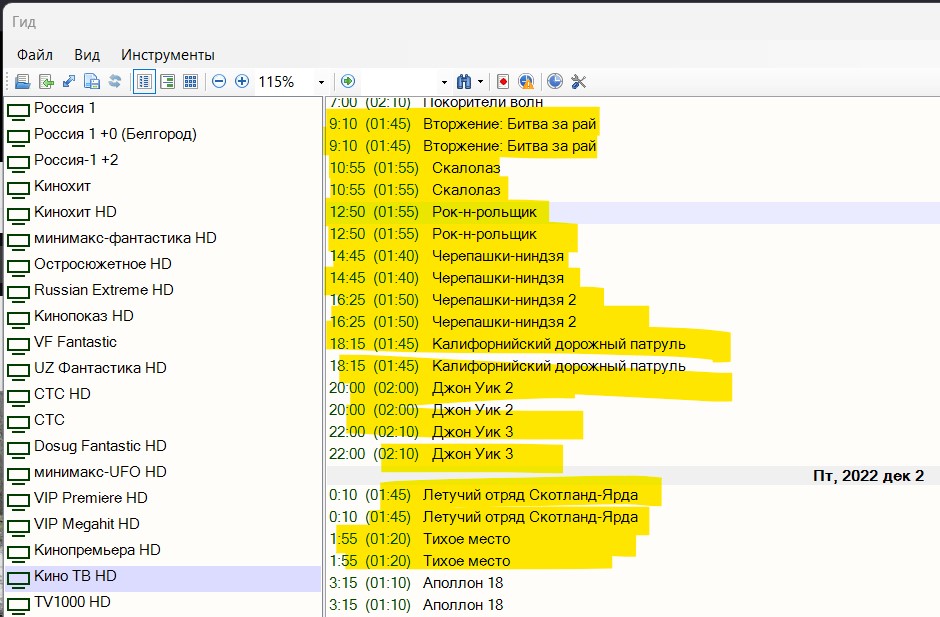The width and height of the screenshot is (940, 617).
Task: Click the binoculars search icon
Action: tap(464, 82)
